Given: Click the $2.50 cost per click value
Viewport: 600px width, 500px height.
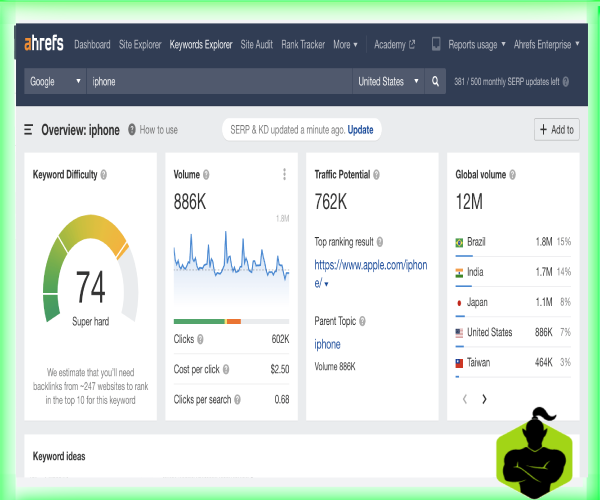Looking at the screenshot, I should (x=280, y=369).
